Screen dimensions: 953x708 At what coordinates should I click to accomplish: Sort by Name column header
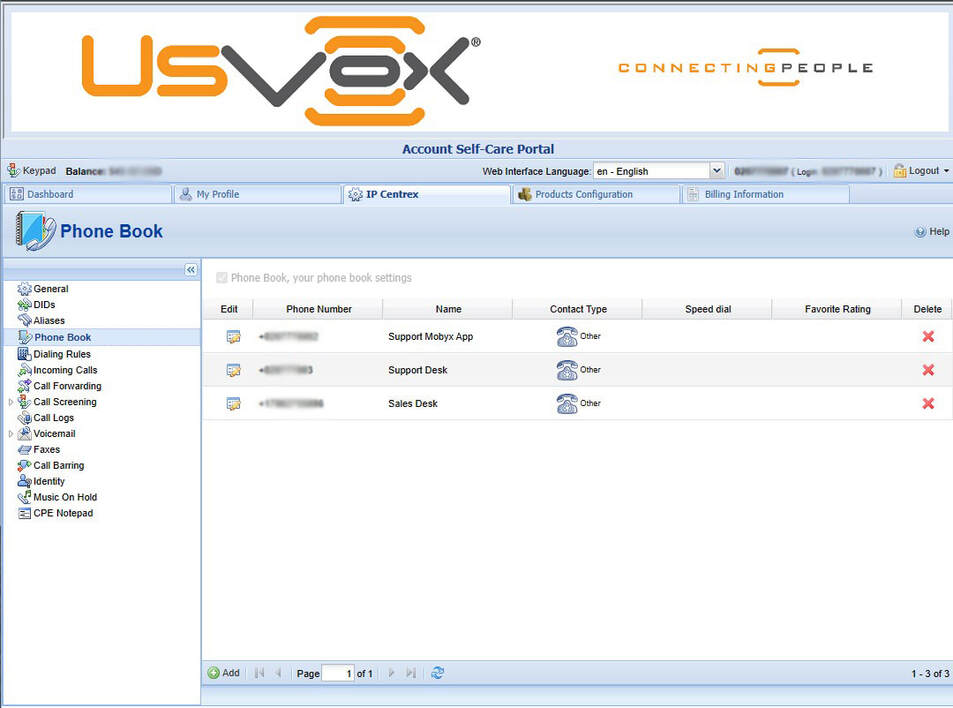coord(448,309)
